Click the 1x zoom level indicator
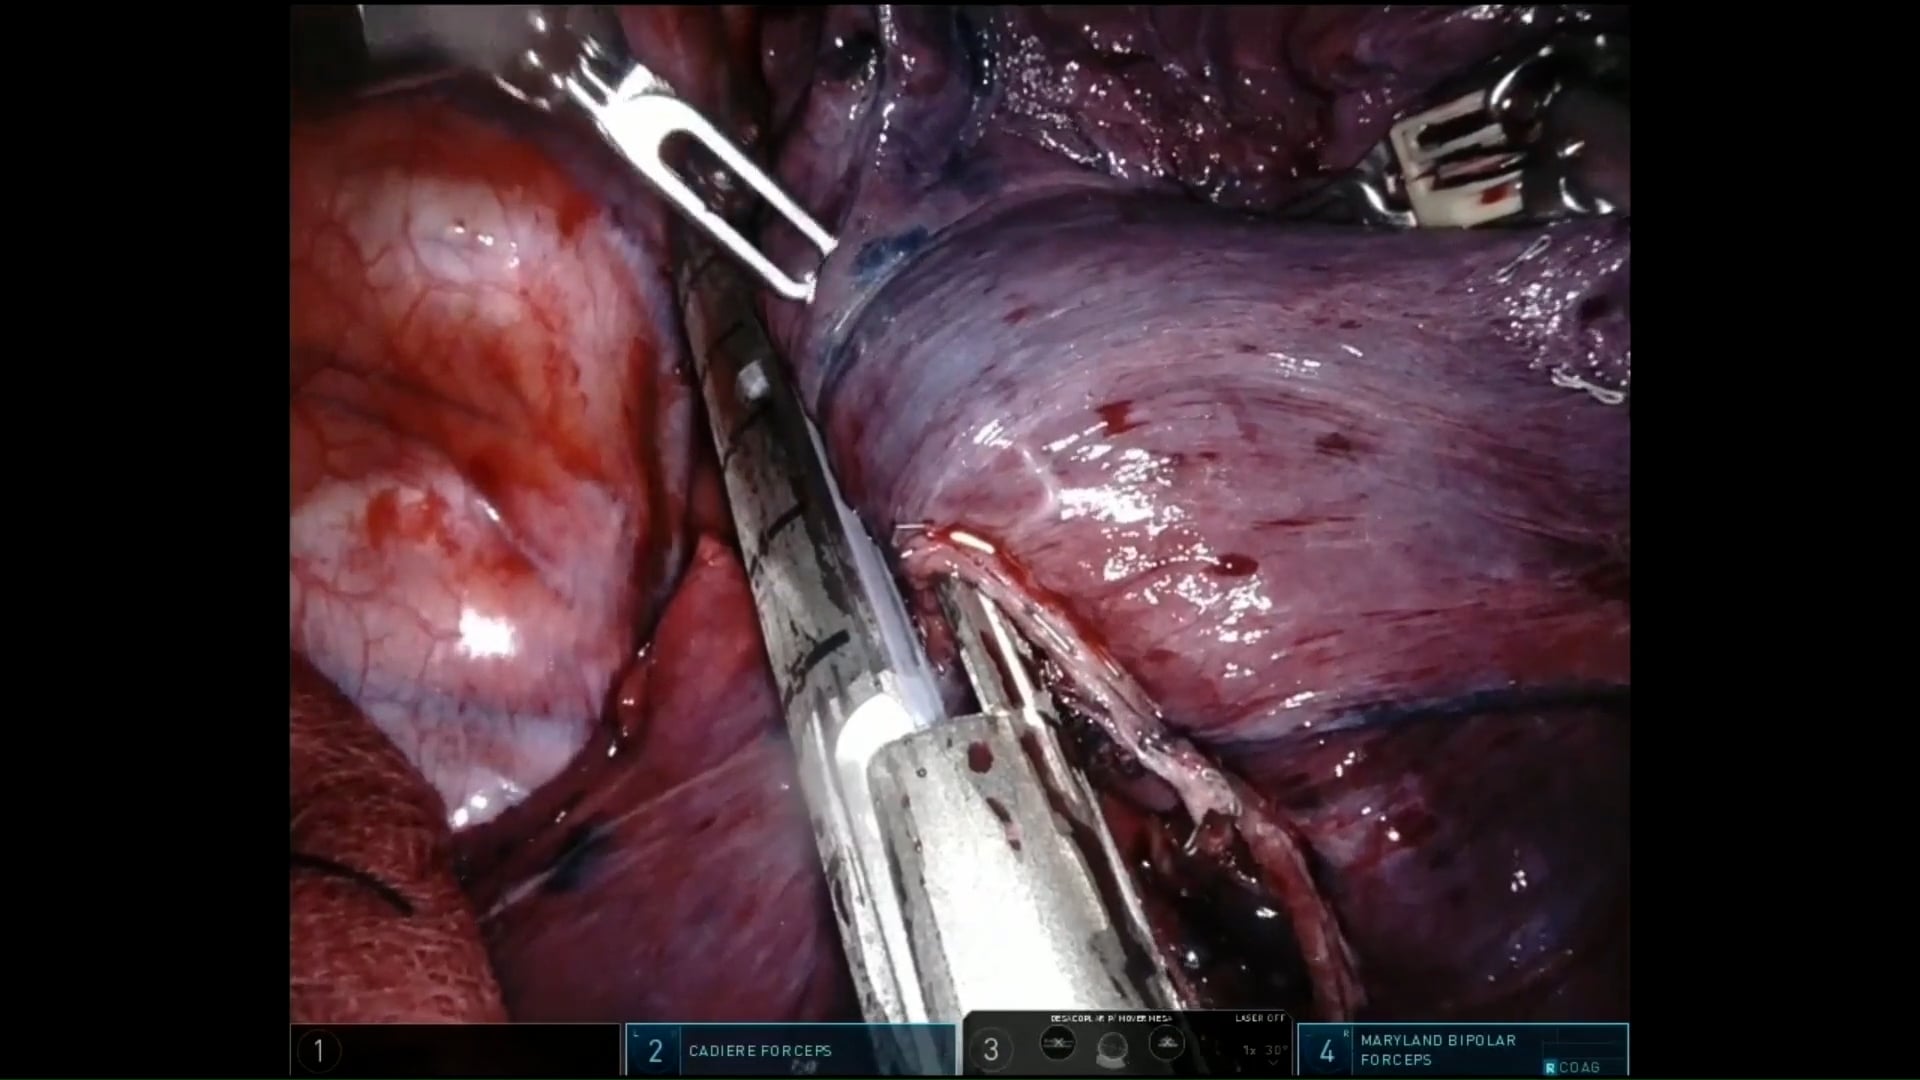1920x1080 pixels. point(1249,1050)
